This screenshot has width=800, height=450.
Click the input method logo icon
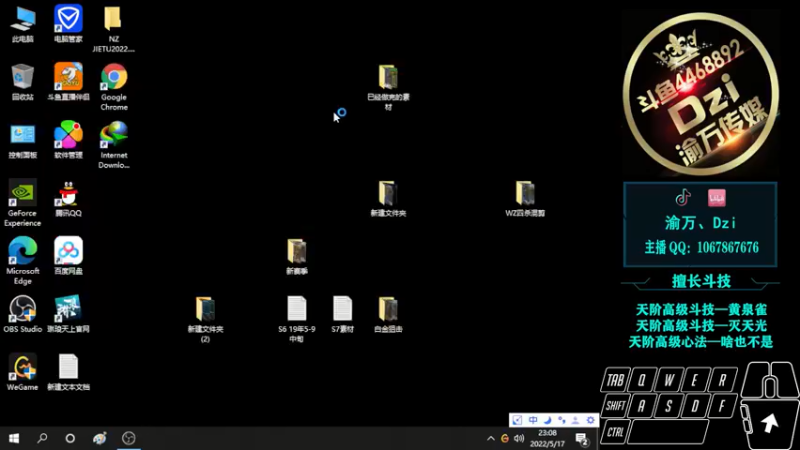(517, 420)
